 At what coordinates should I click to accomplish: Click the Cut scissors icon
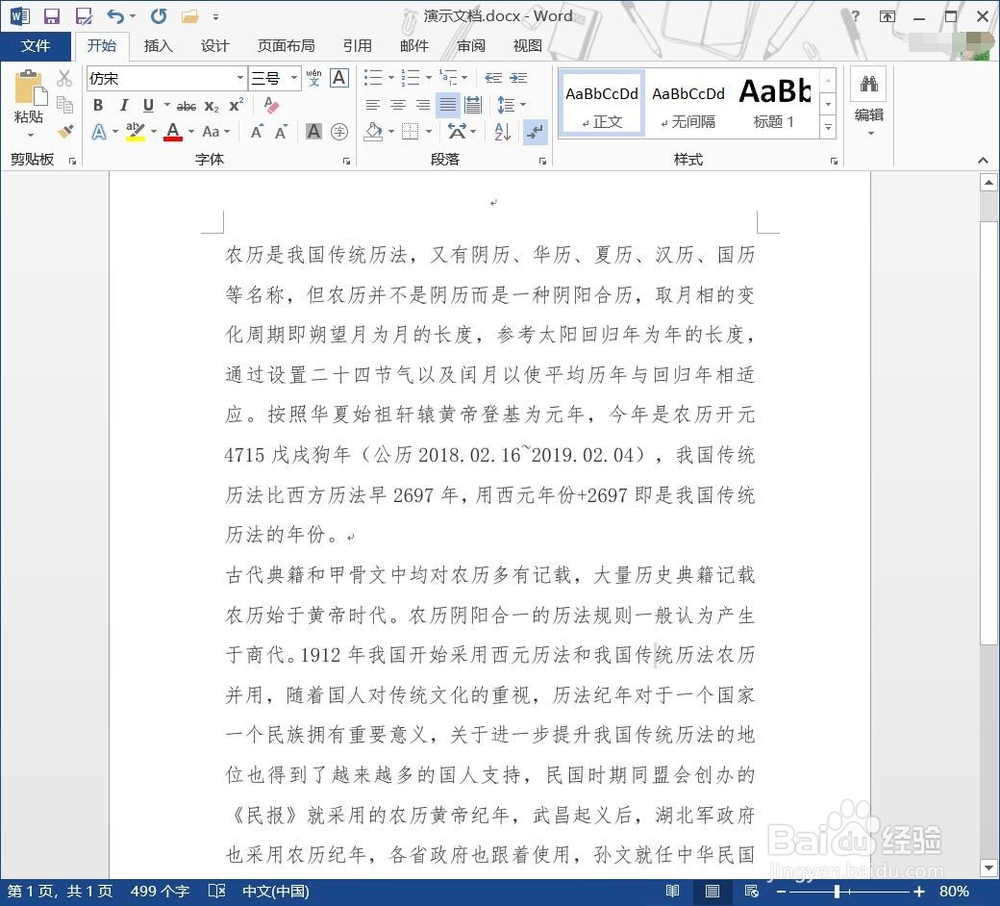[64, 78]
